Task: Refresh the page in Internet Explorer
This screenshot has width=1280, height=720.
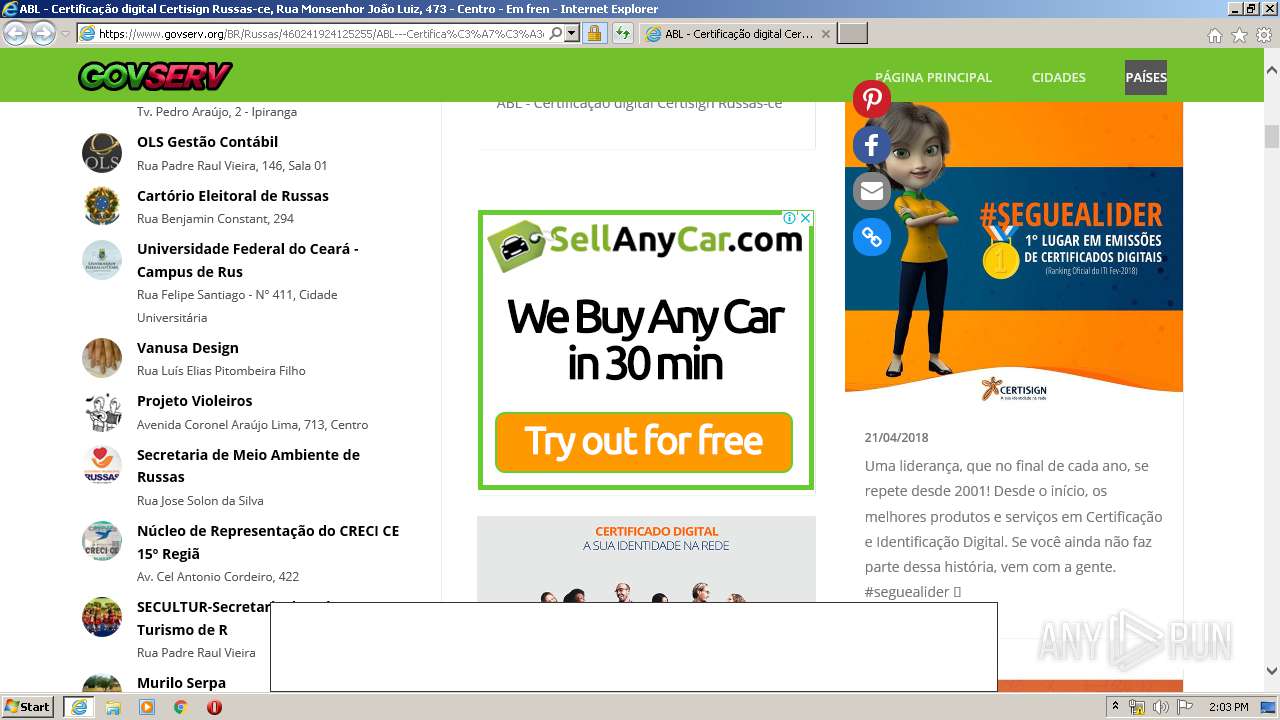Action: 622,33
